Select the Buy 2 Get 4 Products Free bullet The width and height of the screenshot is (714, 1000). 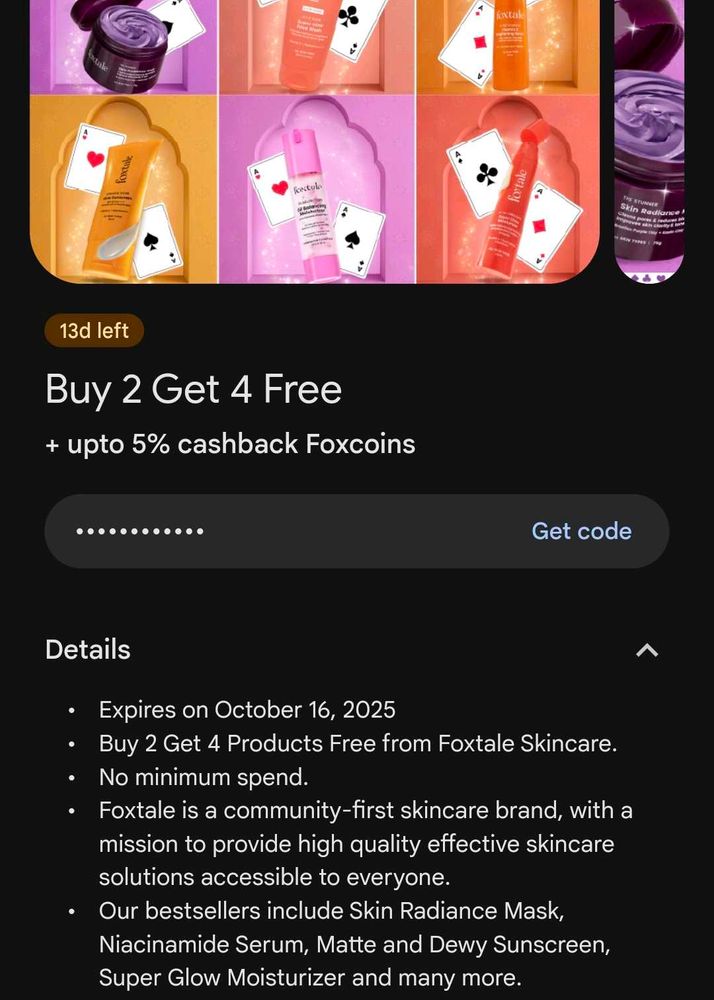click(x=358, y=744)
